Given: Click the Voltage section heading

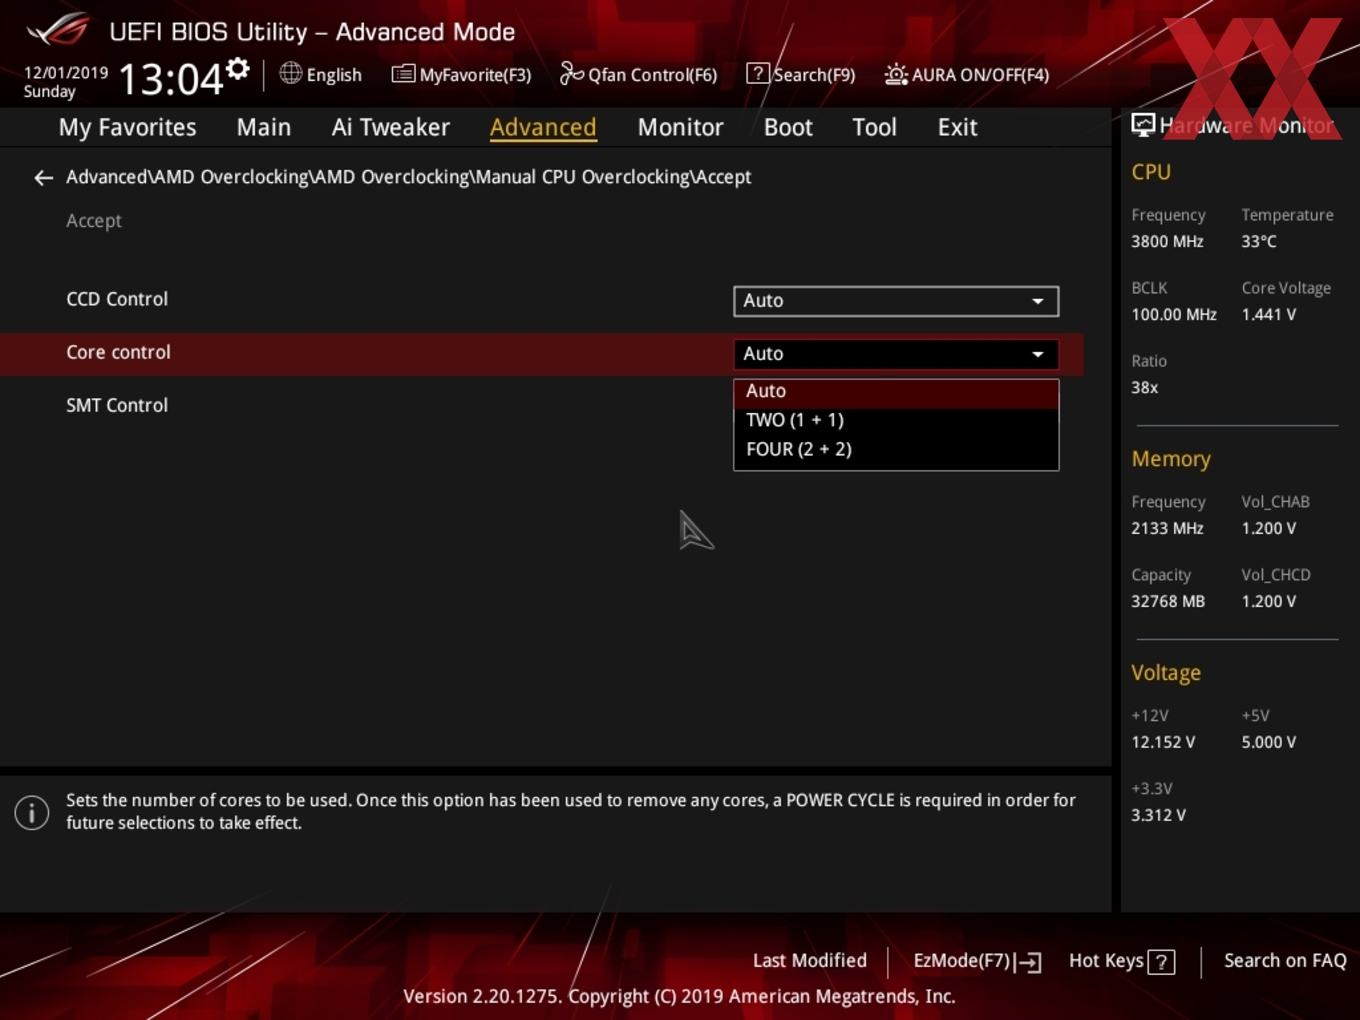Looking at the screenshot, I should click(1166, 673).
